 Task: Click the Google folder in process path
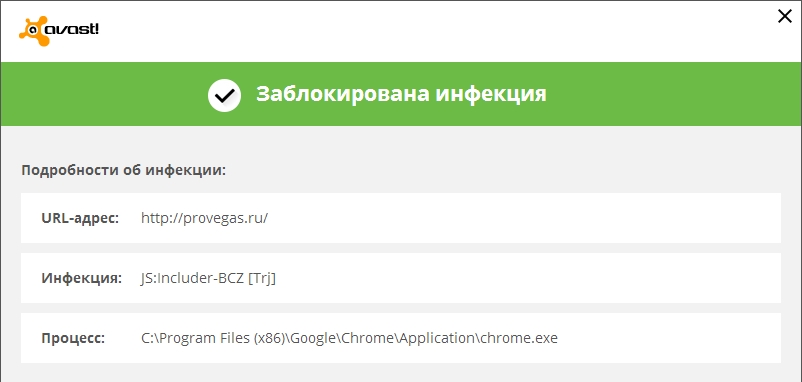pyautogui.click(x=313, y=339)
